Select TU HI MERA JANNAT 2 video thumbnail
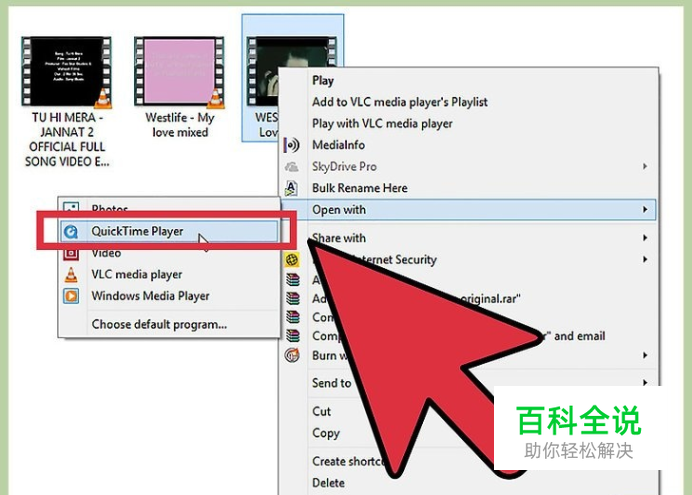 click(x=66, y=71)
